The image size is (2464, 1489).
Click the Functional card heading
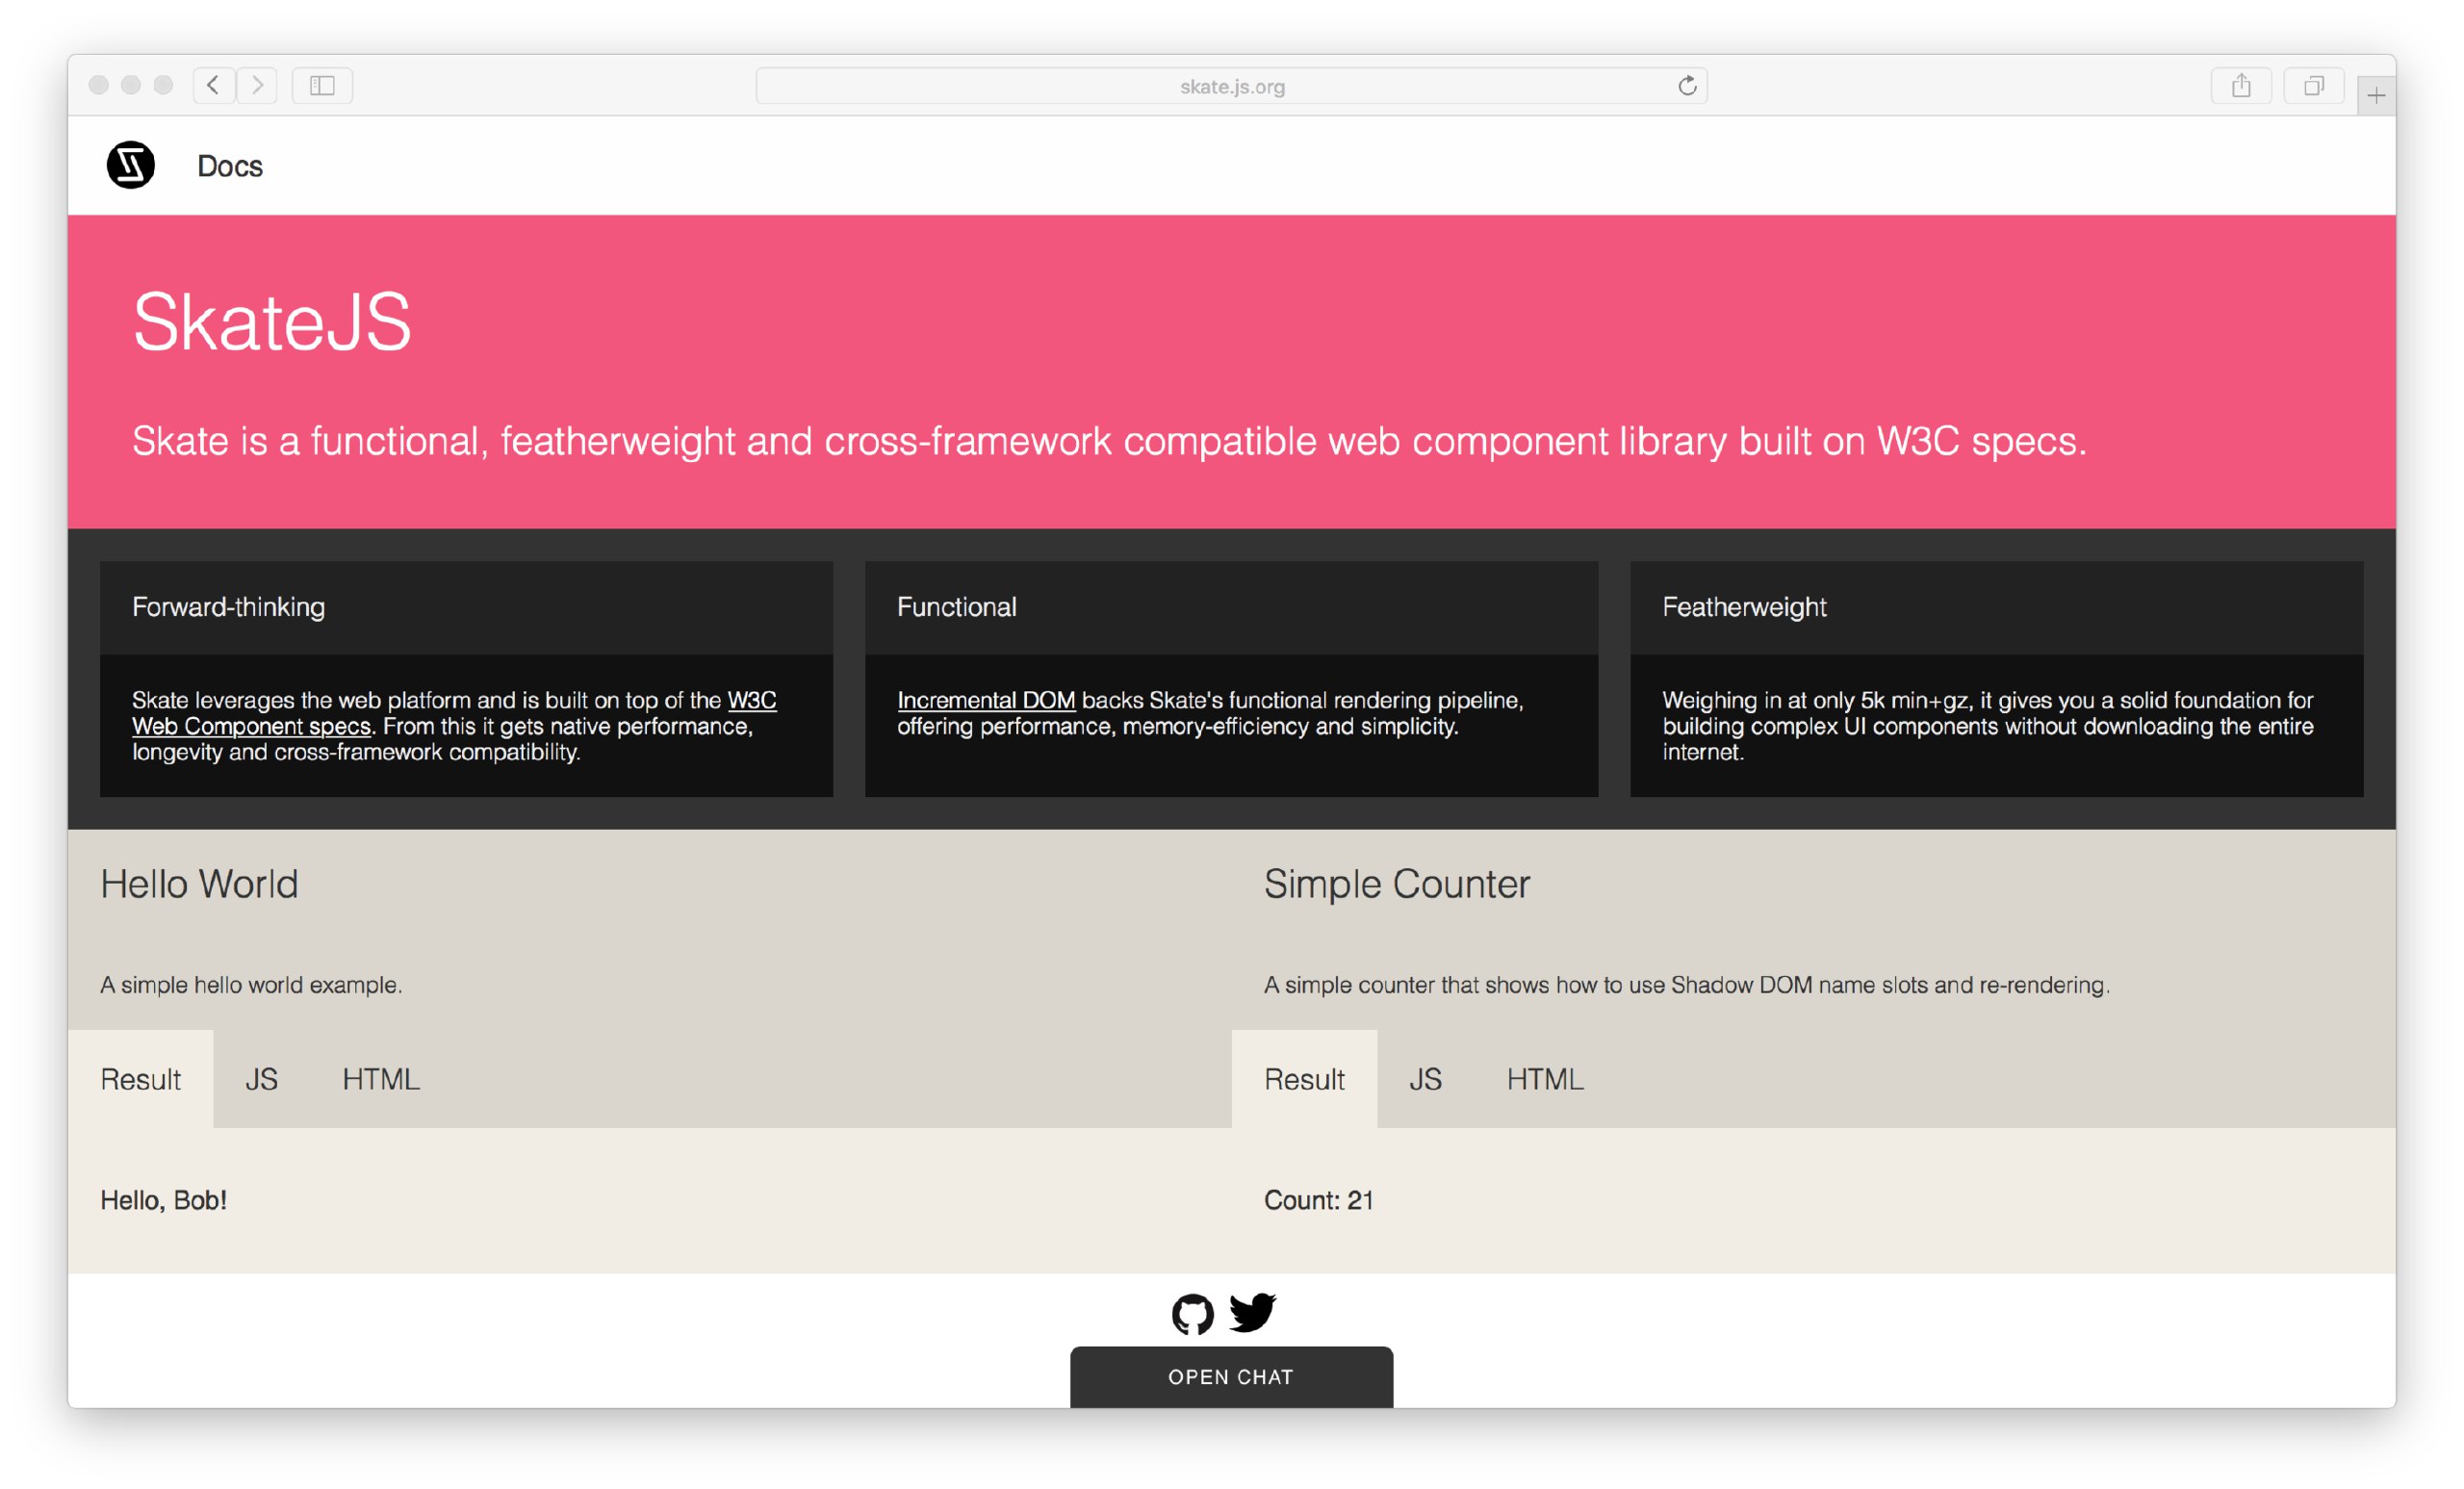tap(957, 607)
